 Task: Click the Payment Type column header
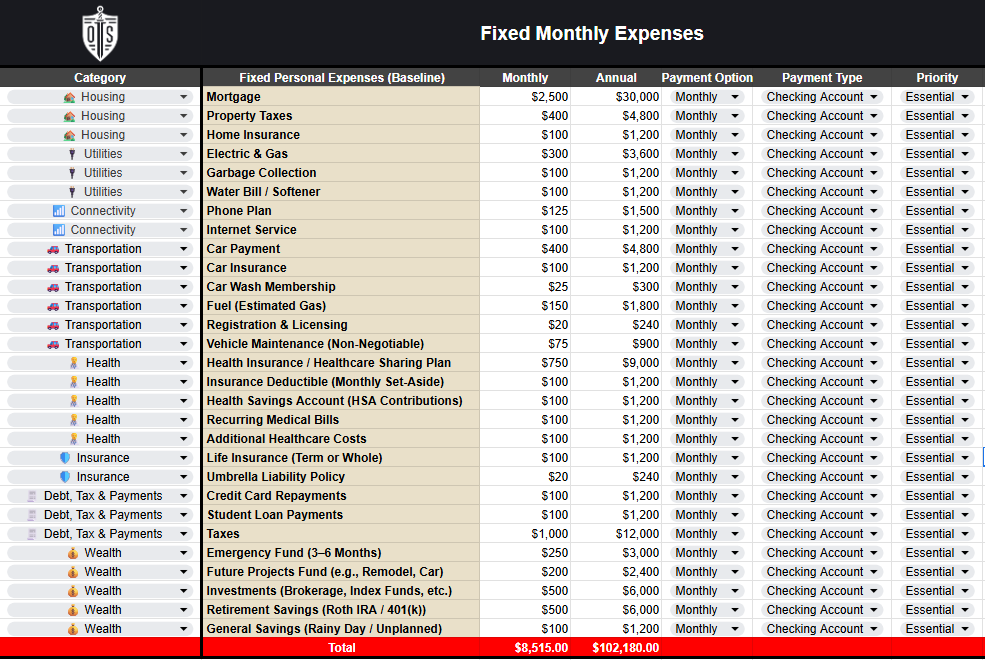(822, 77)
